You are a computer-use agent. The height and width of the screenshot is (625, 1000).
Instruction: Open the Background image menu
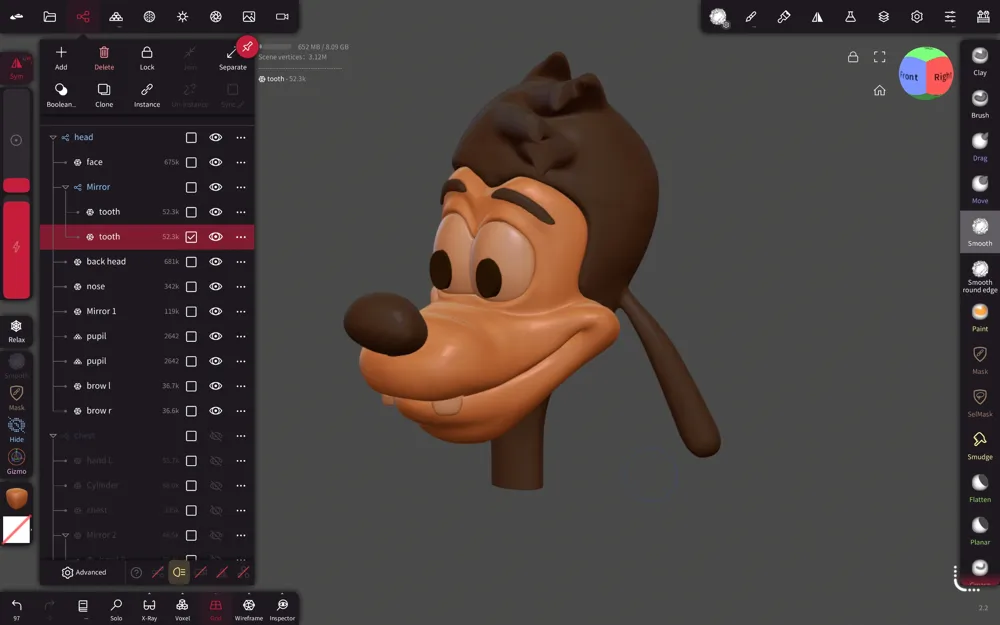point(249,17)
